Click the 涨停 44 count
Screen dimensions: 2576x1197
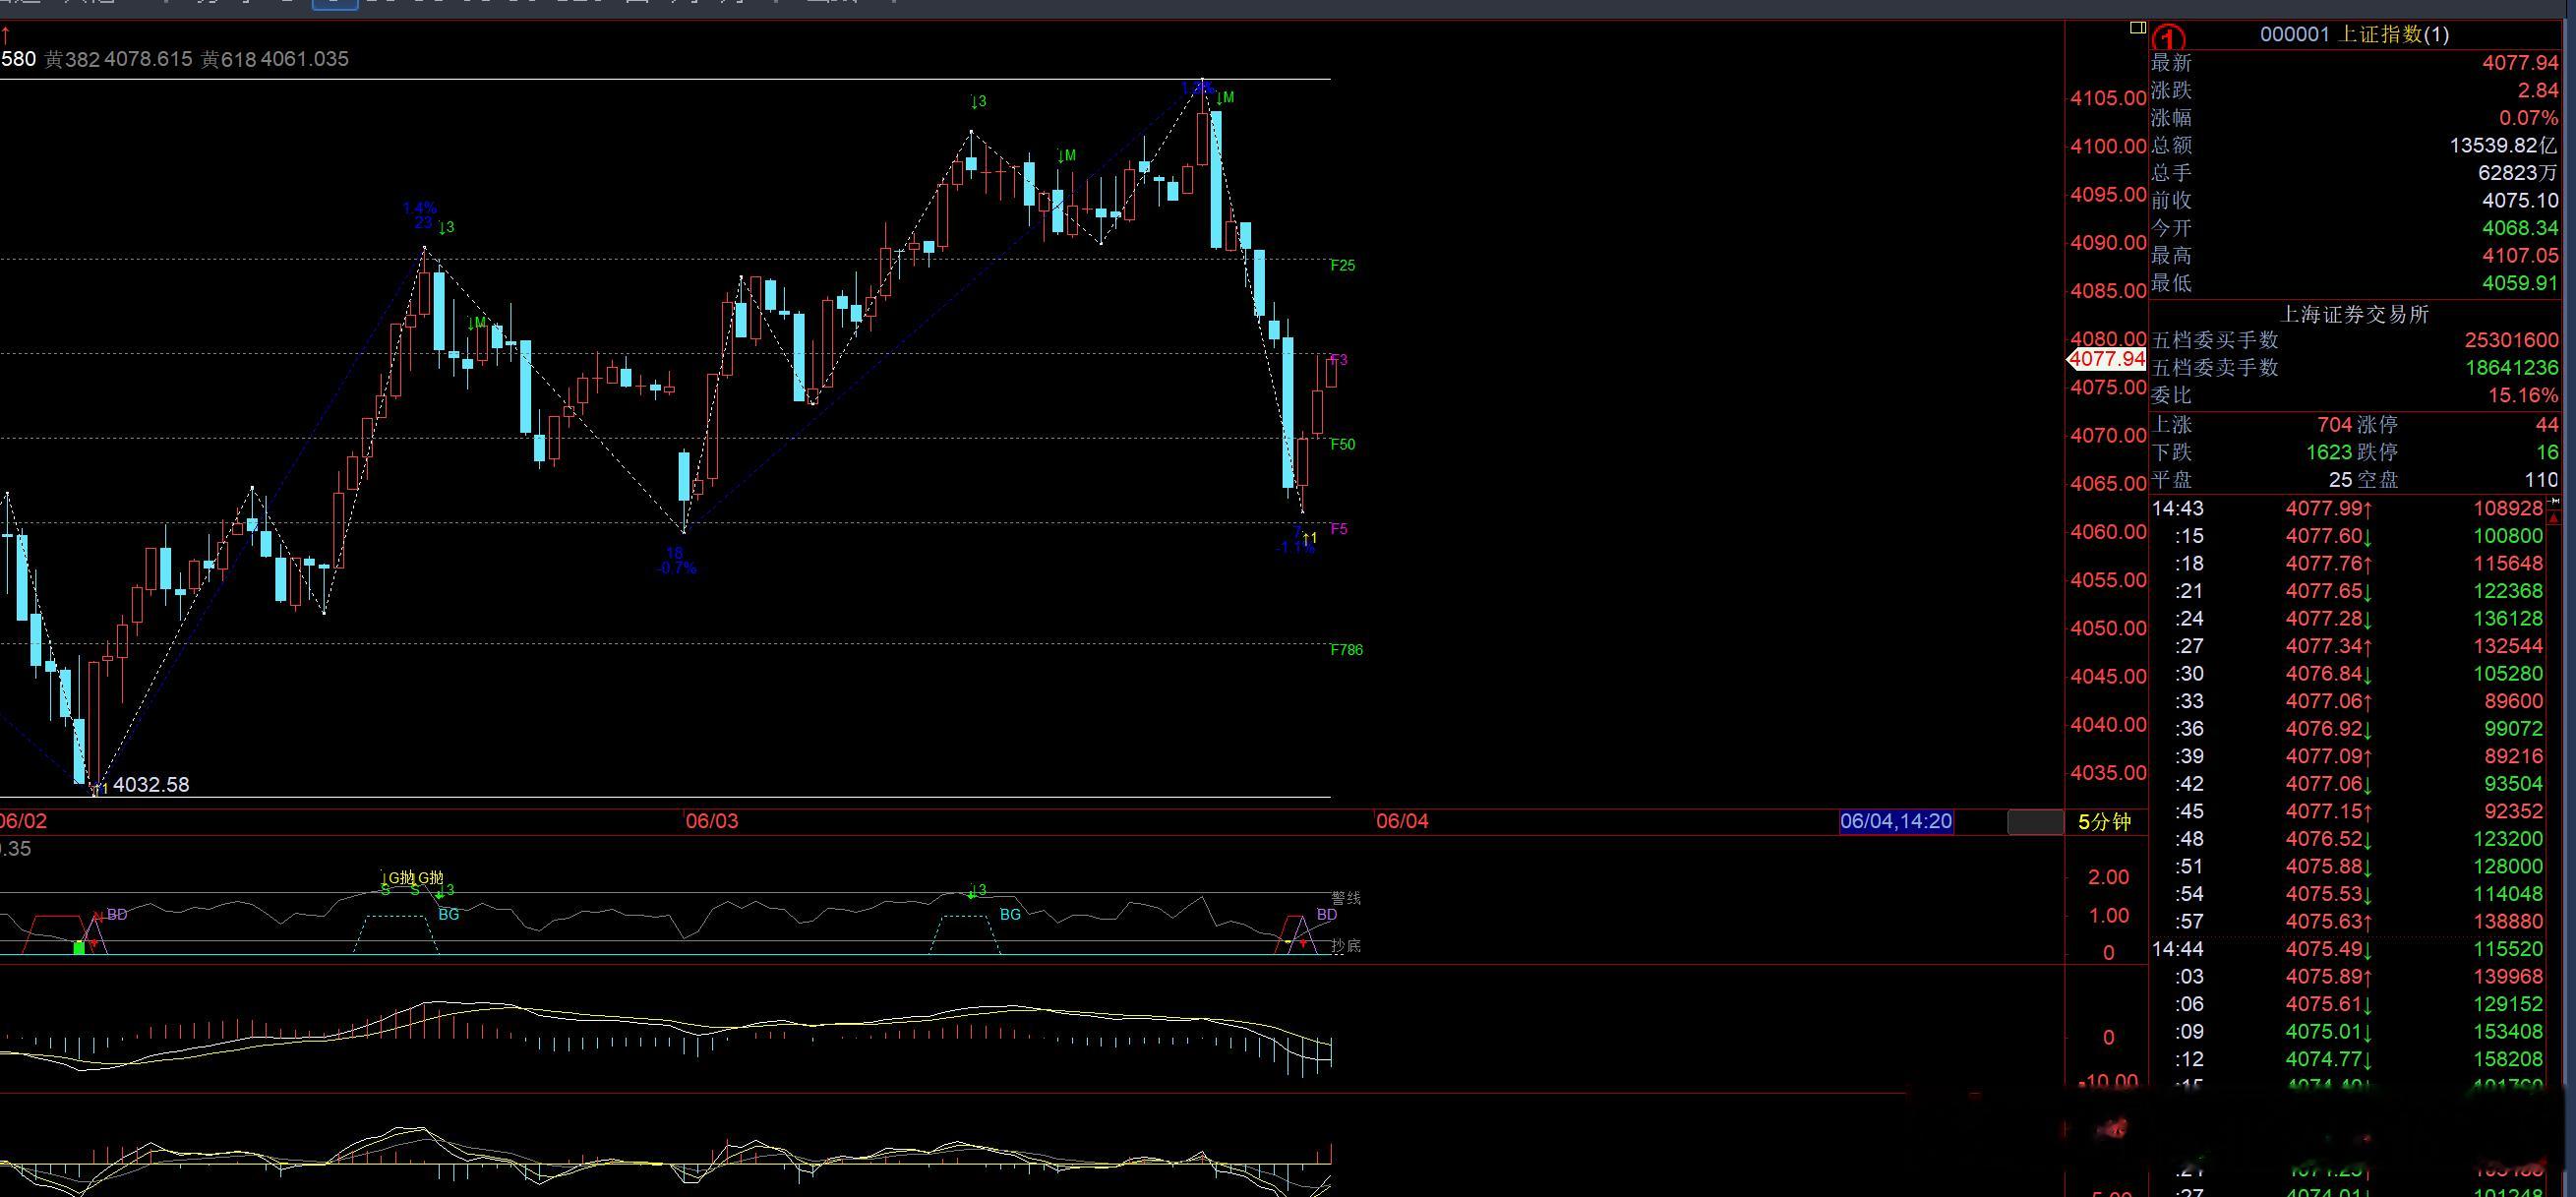click(x=2457, y=425)
